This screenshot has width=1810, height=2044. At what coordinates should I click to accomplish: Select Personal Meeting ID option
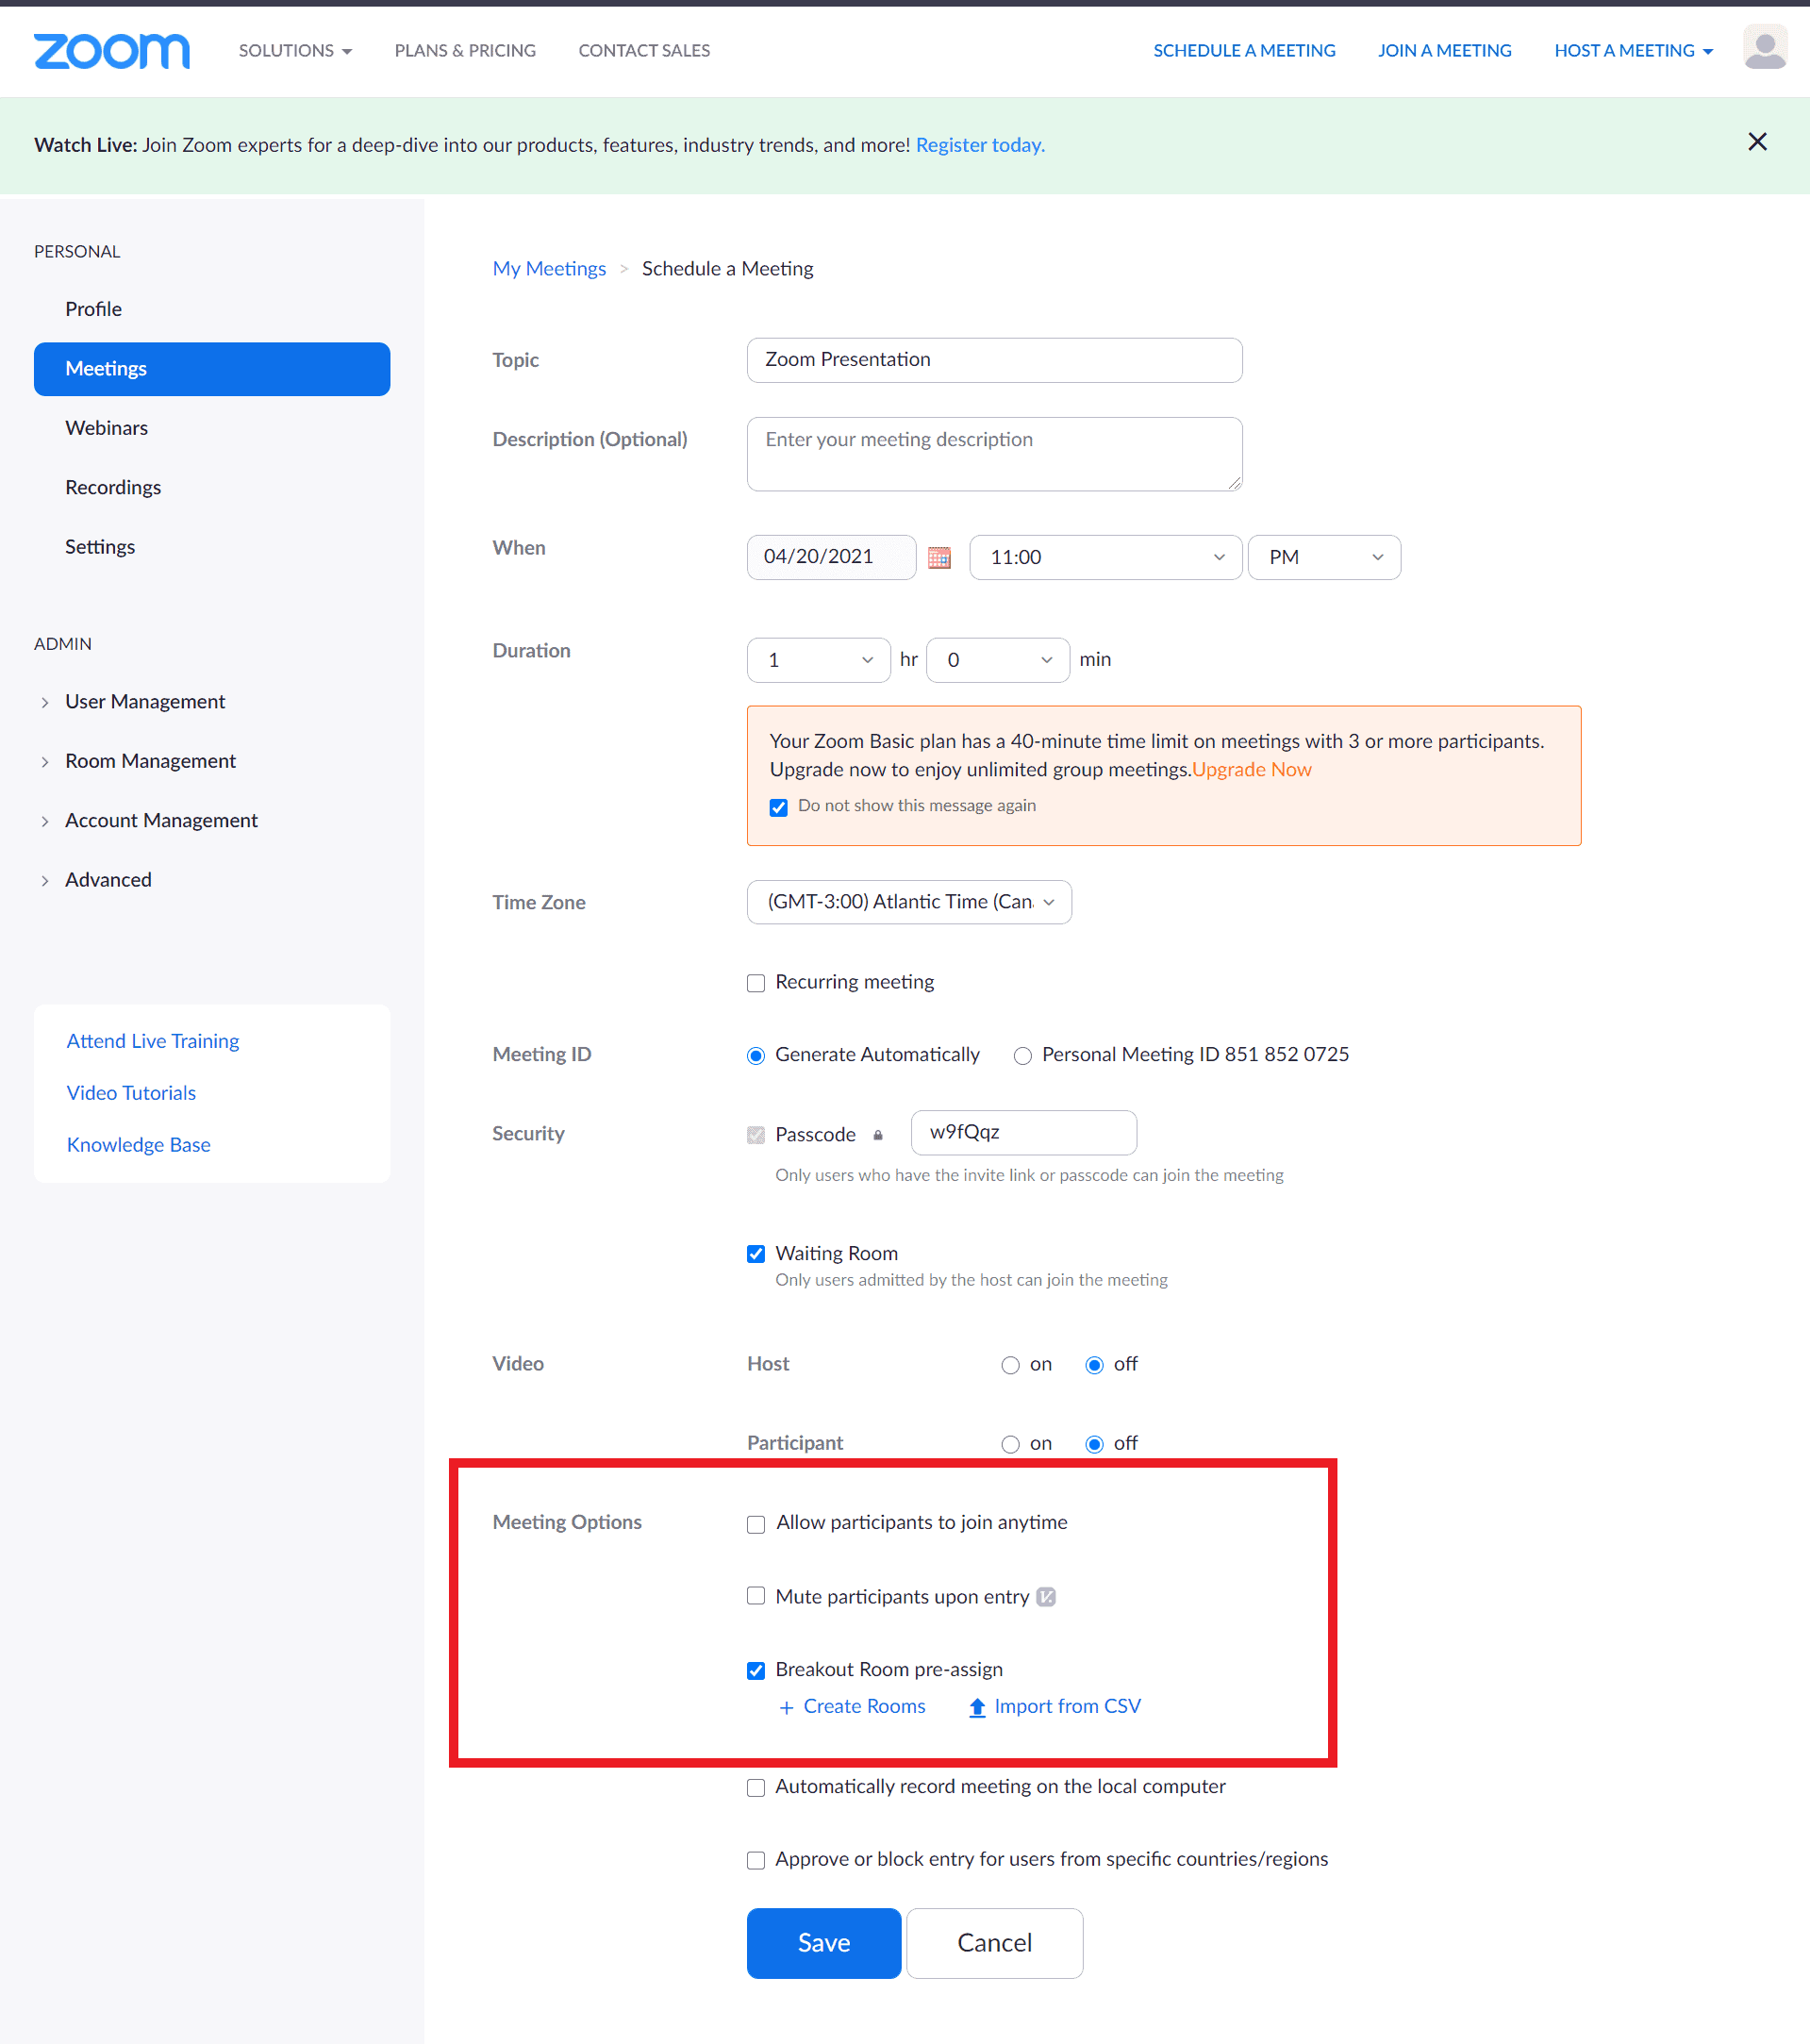click(x=1022, y=1056)
